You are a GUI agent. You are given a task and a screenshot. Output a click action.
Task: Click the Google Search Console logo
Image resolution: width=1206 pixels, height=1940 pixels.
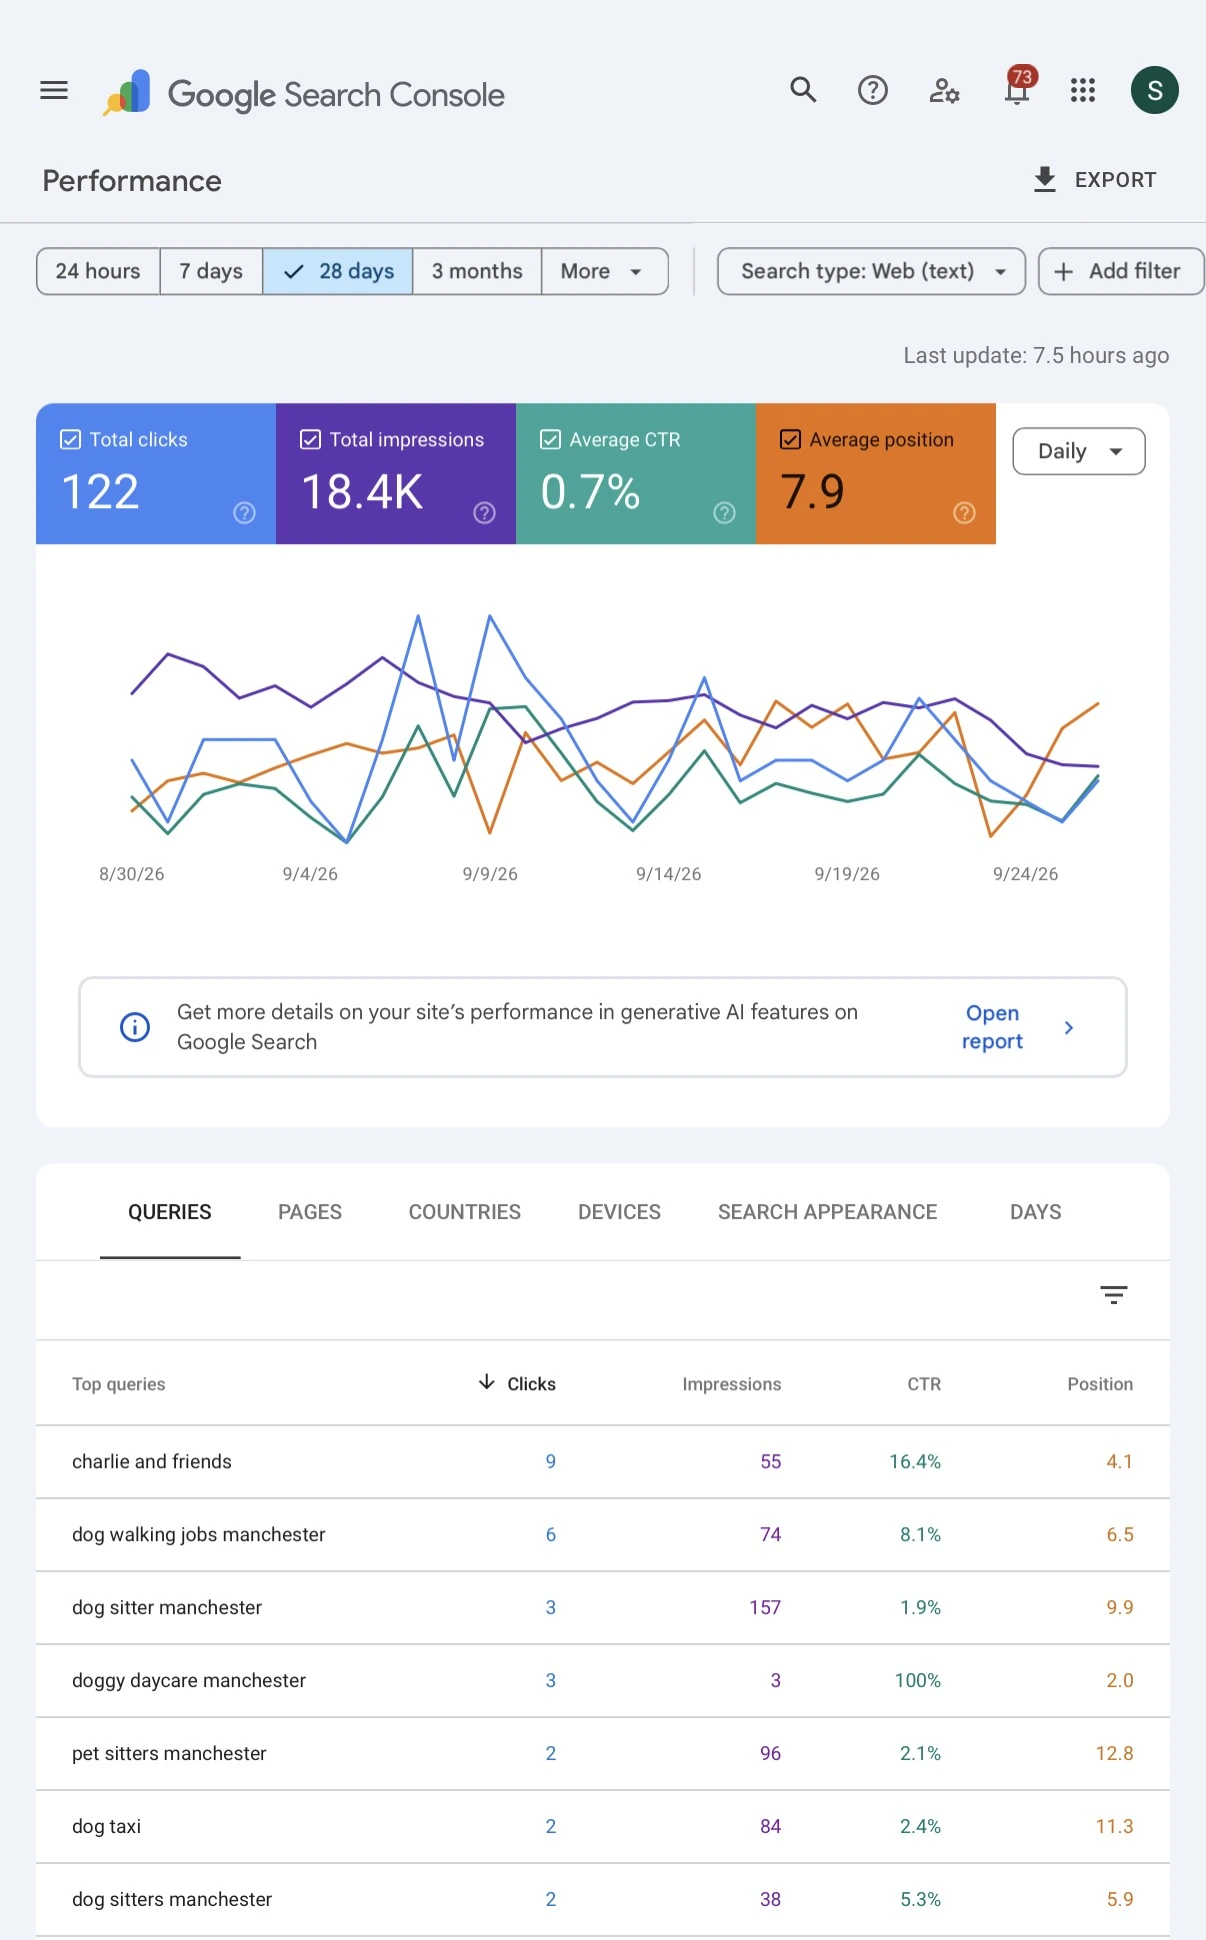click(304, 94)
